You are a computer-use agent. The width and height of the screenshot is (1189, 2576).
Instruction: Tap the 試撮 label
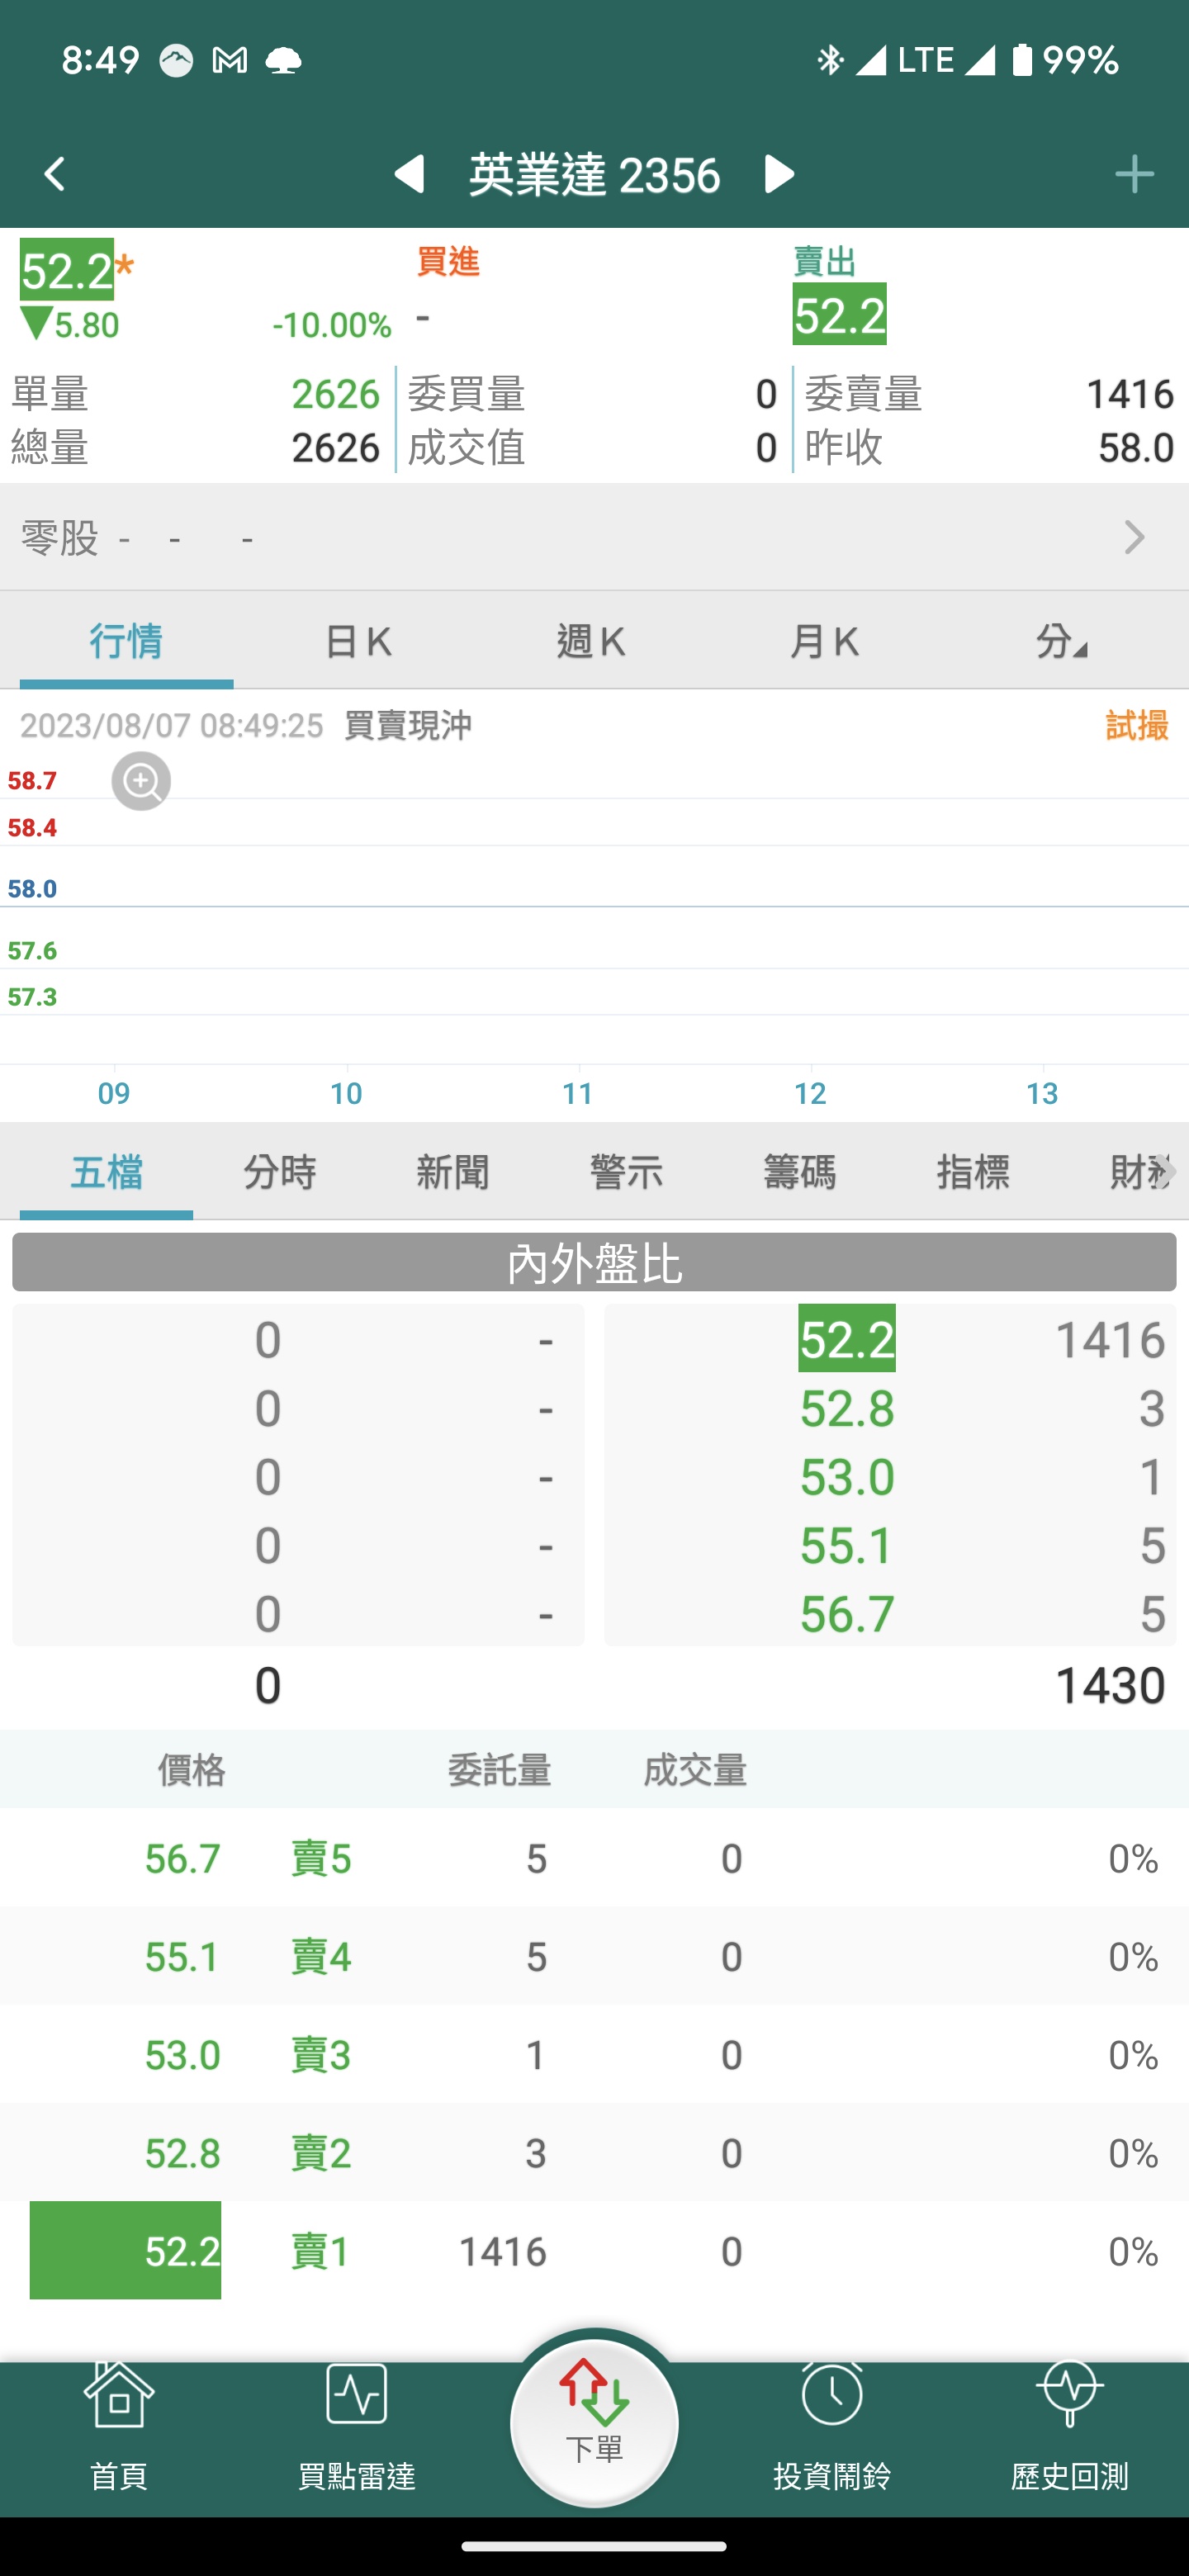[x=1137, y=725]
